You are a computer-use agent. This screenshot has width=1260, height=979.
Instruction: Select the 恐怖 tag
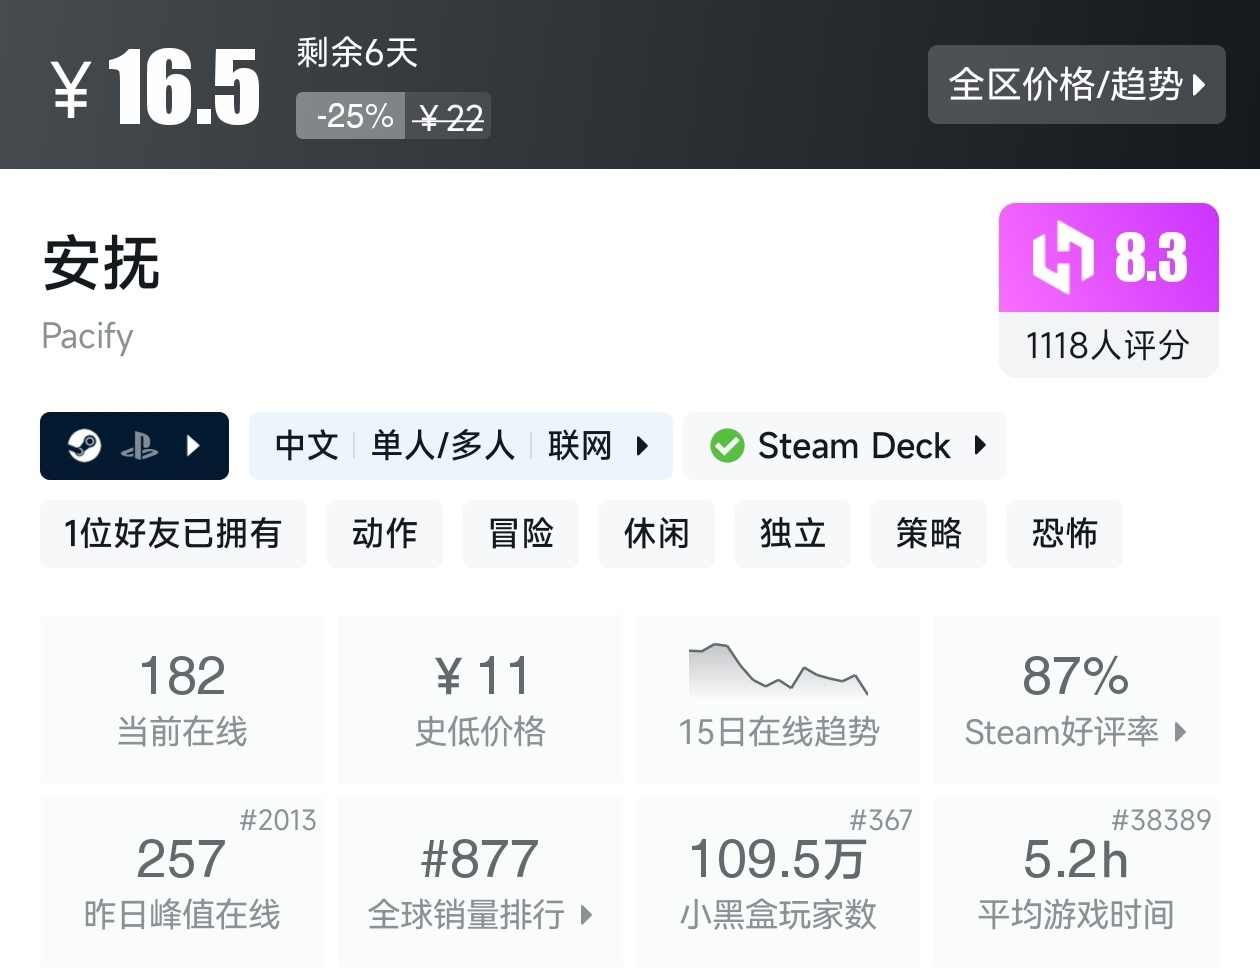click(x=1064, y=534)
